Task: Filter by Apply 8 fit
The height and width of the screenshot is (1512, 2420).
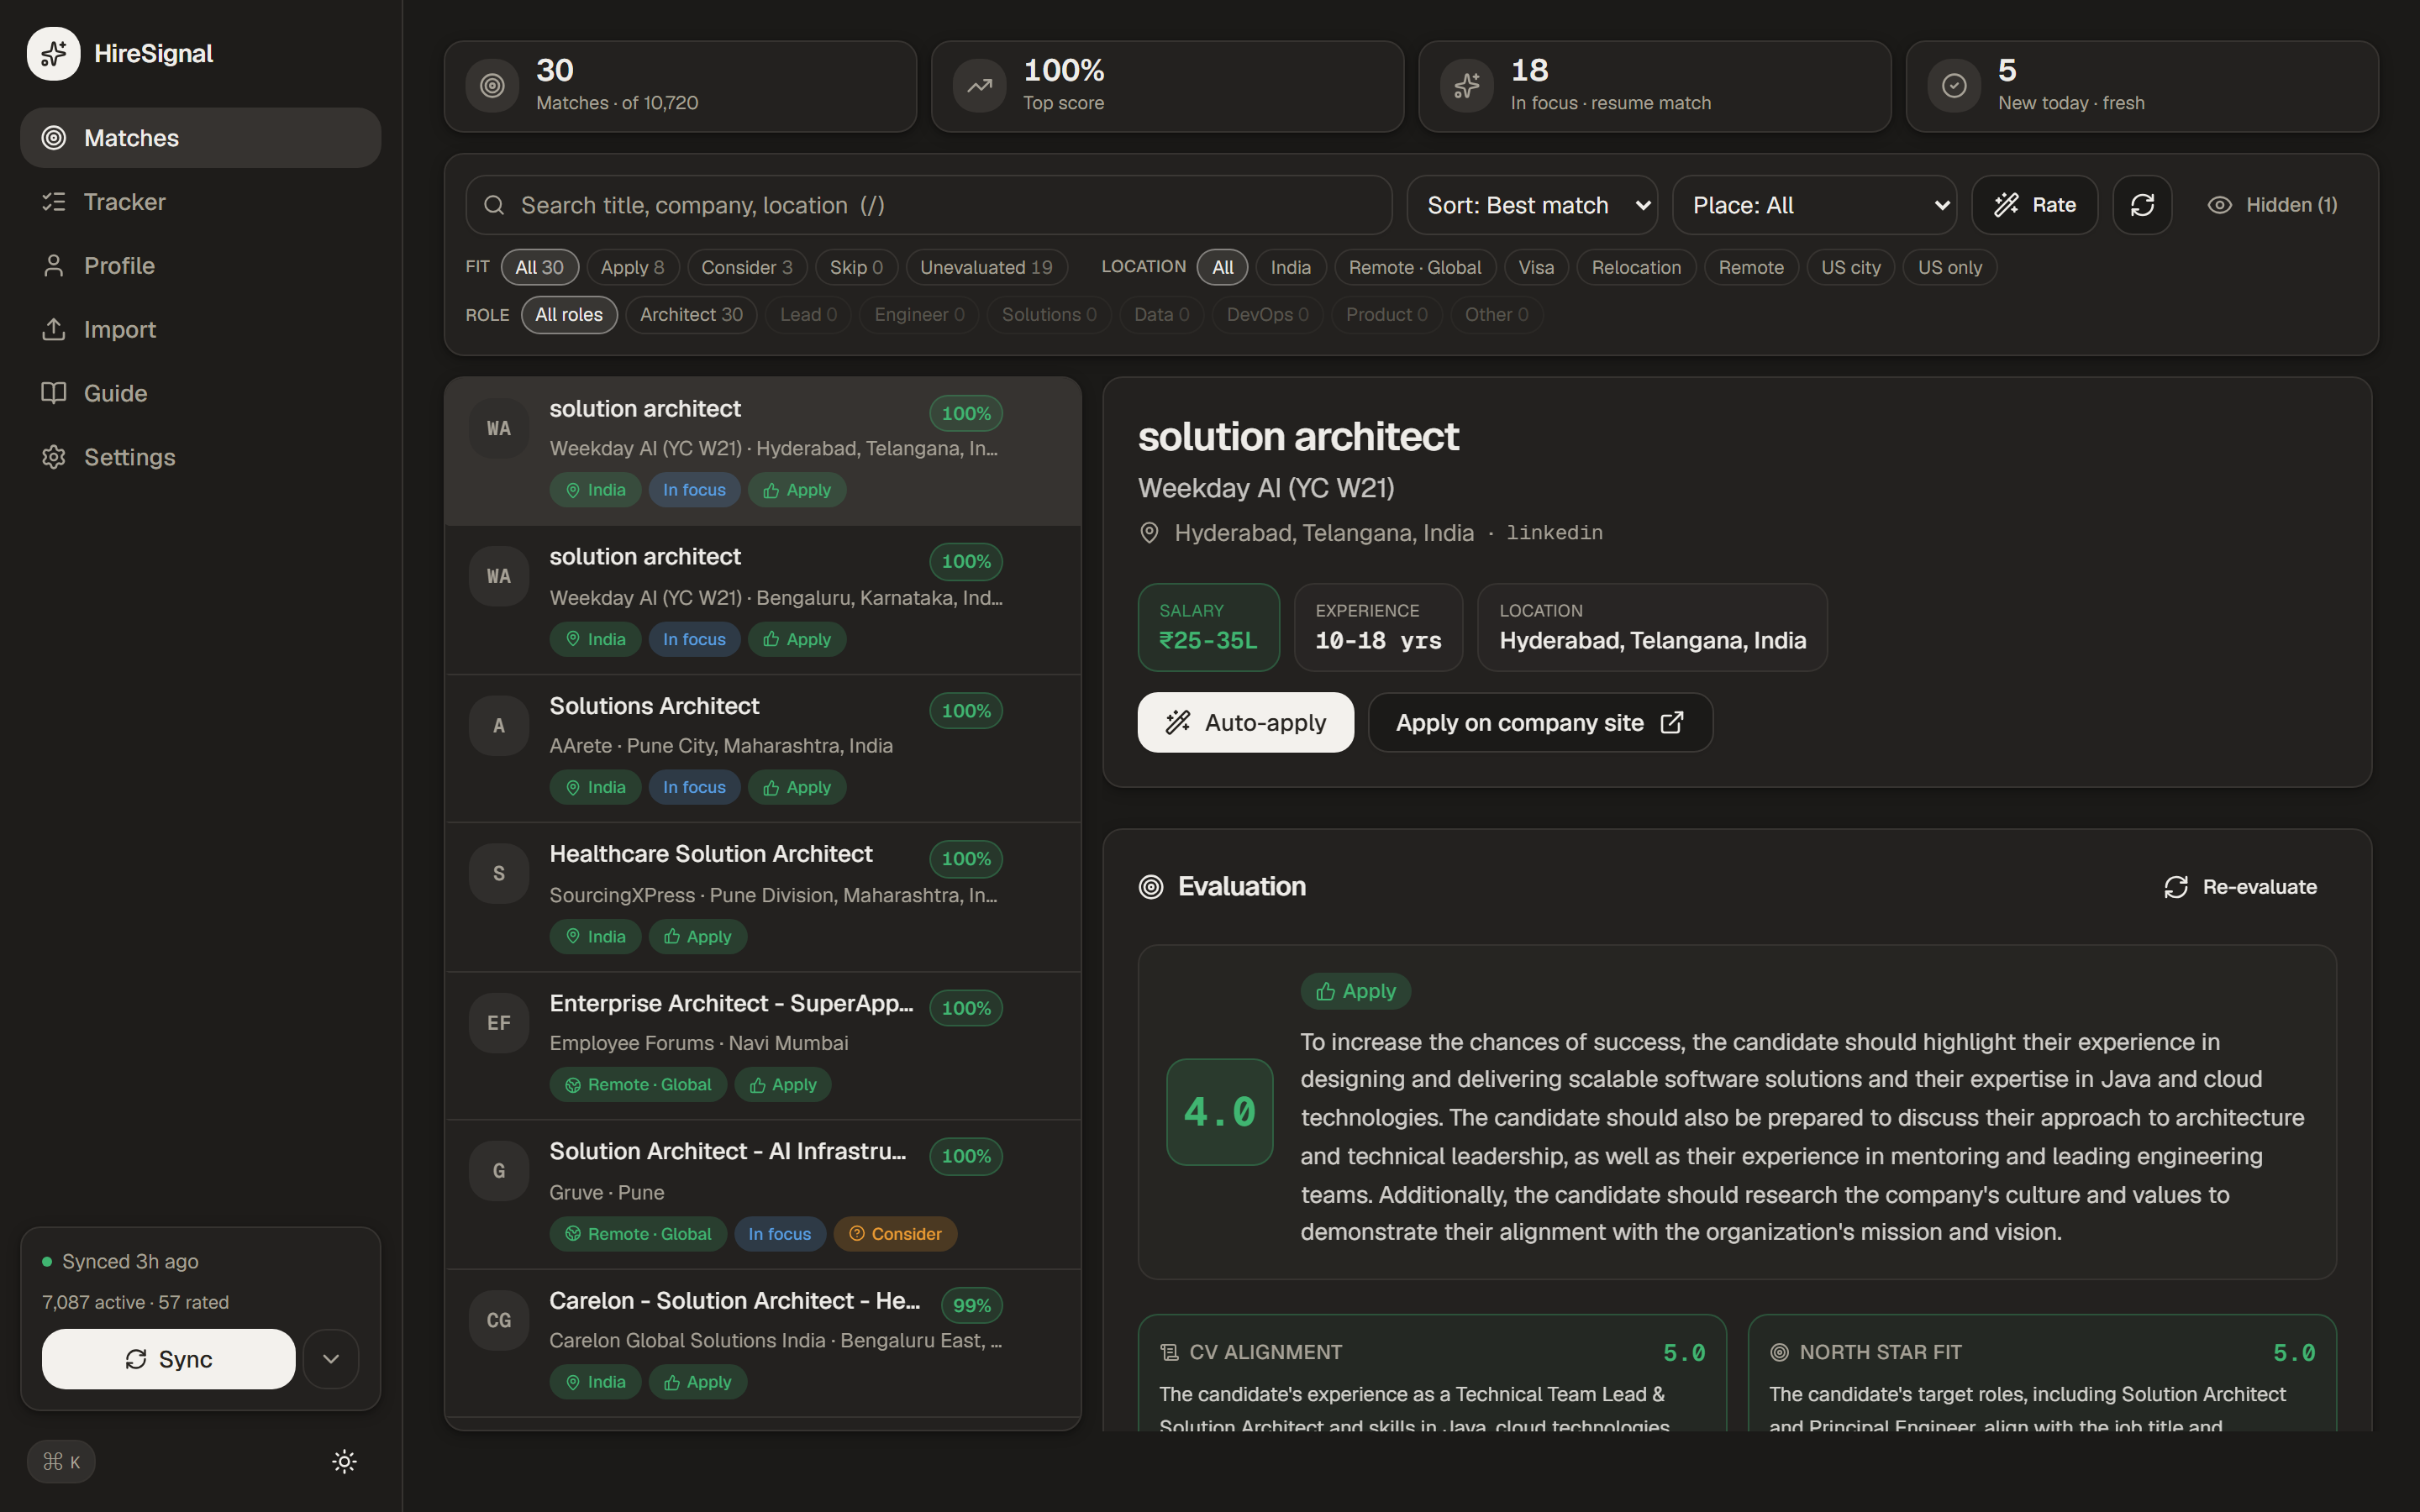Action: 632,267
